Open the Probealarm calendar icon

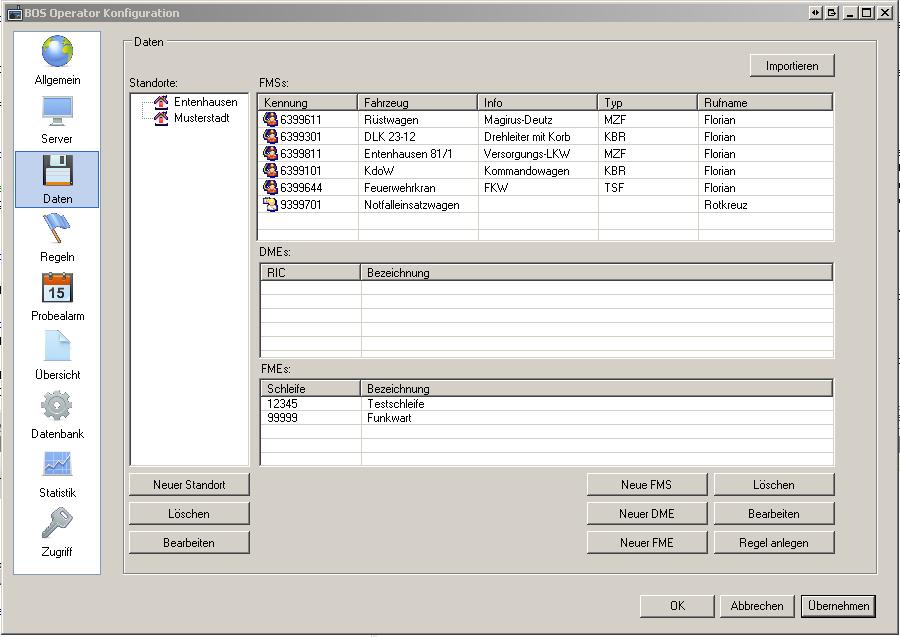57,289
